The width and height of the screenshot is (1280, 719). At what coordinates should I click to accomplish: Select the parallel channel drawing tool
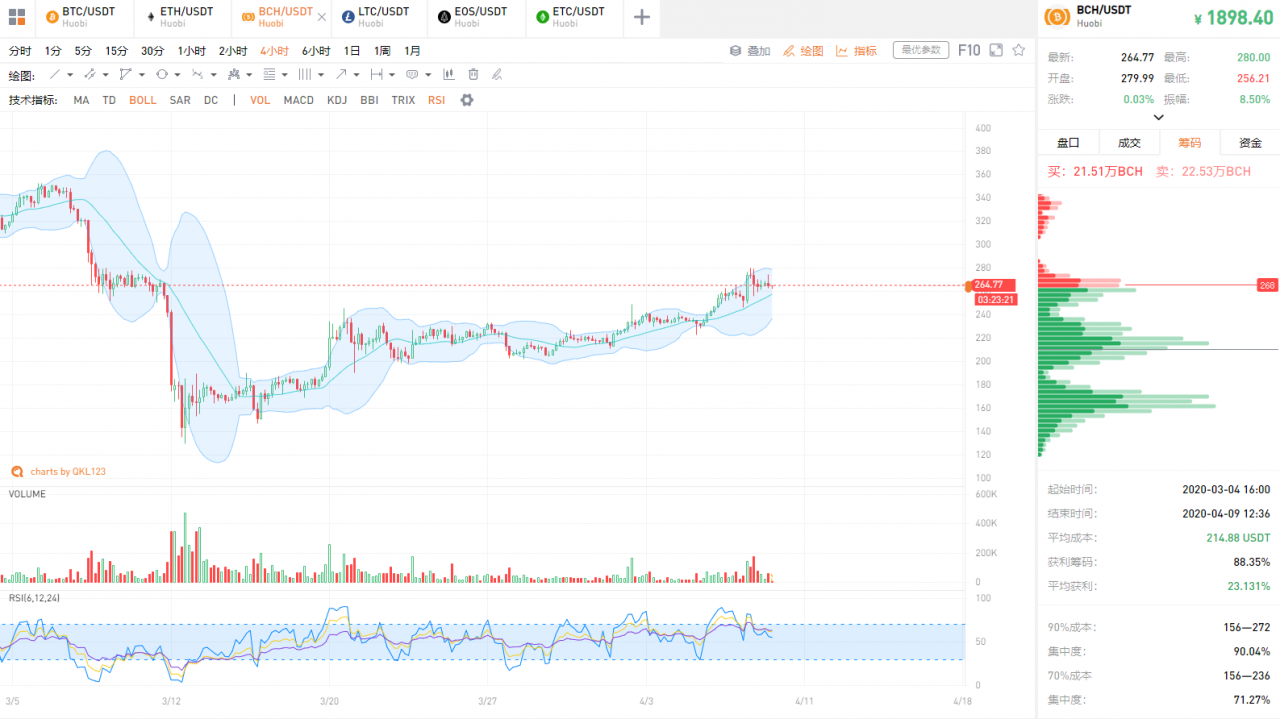click(90, 74)
